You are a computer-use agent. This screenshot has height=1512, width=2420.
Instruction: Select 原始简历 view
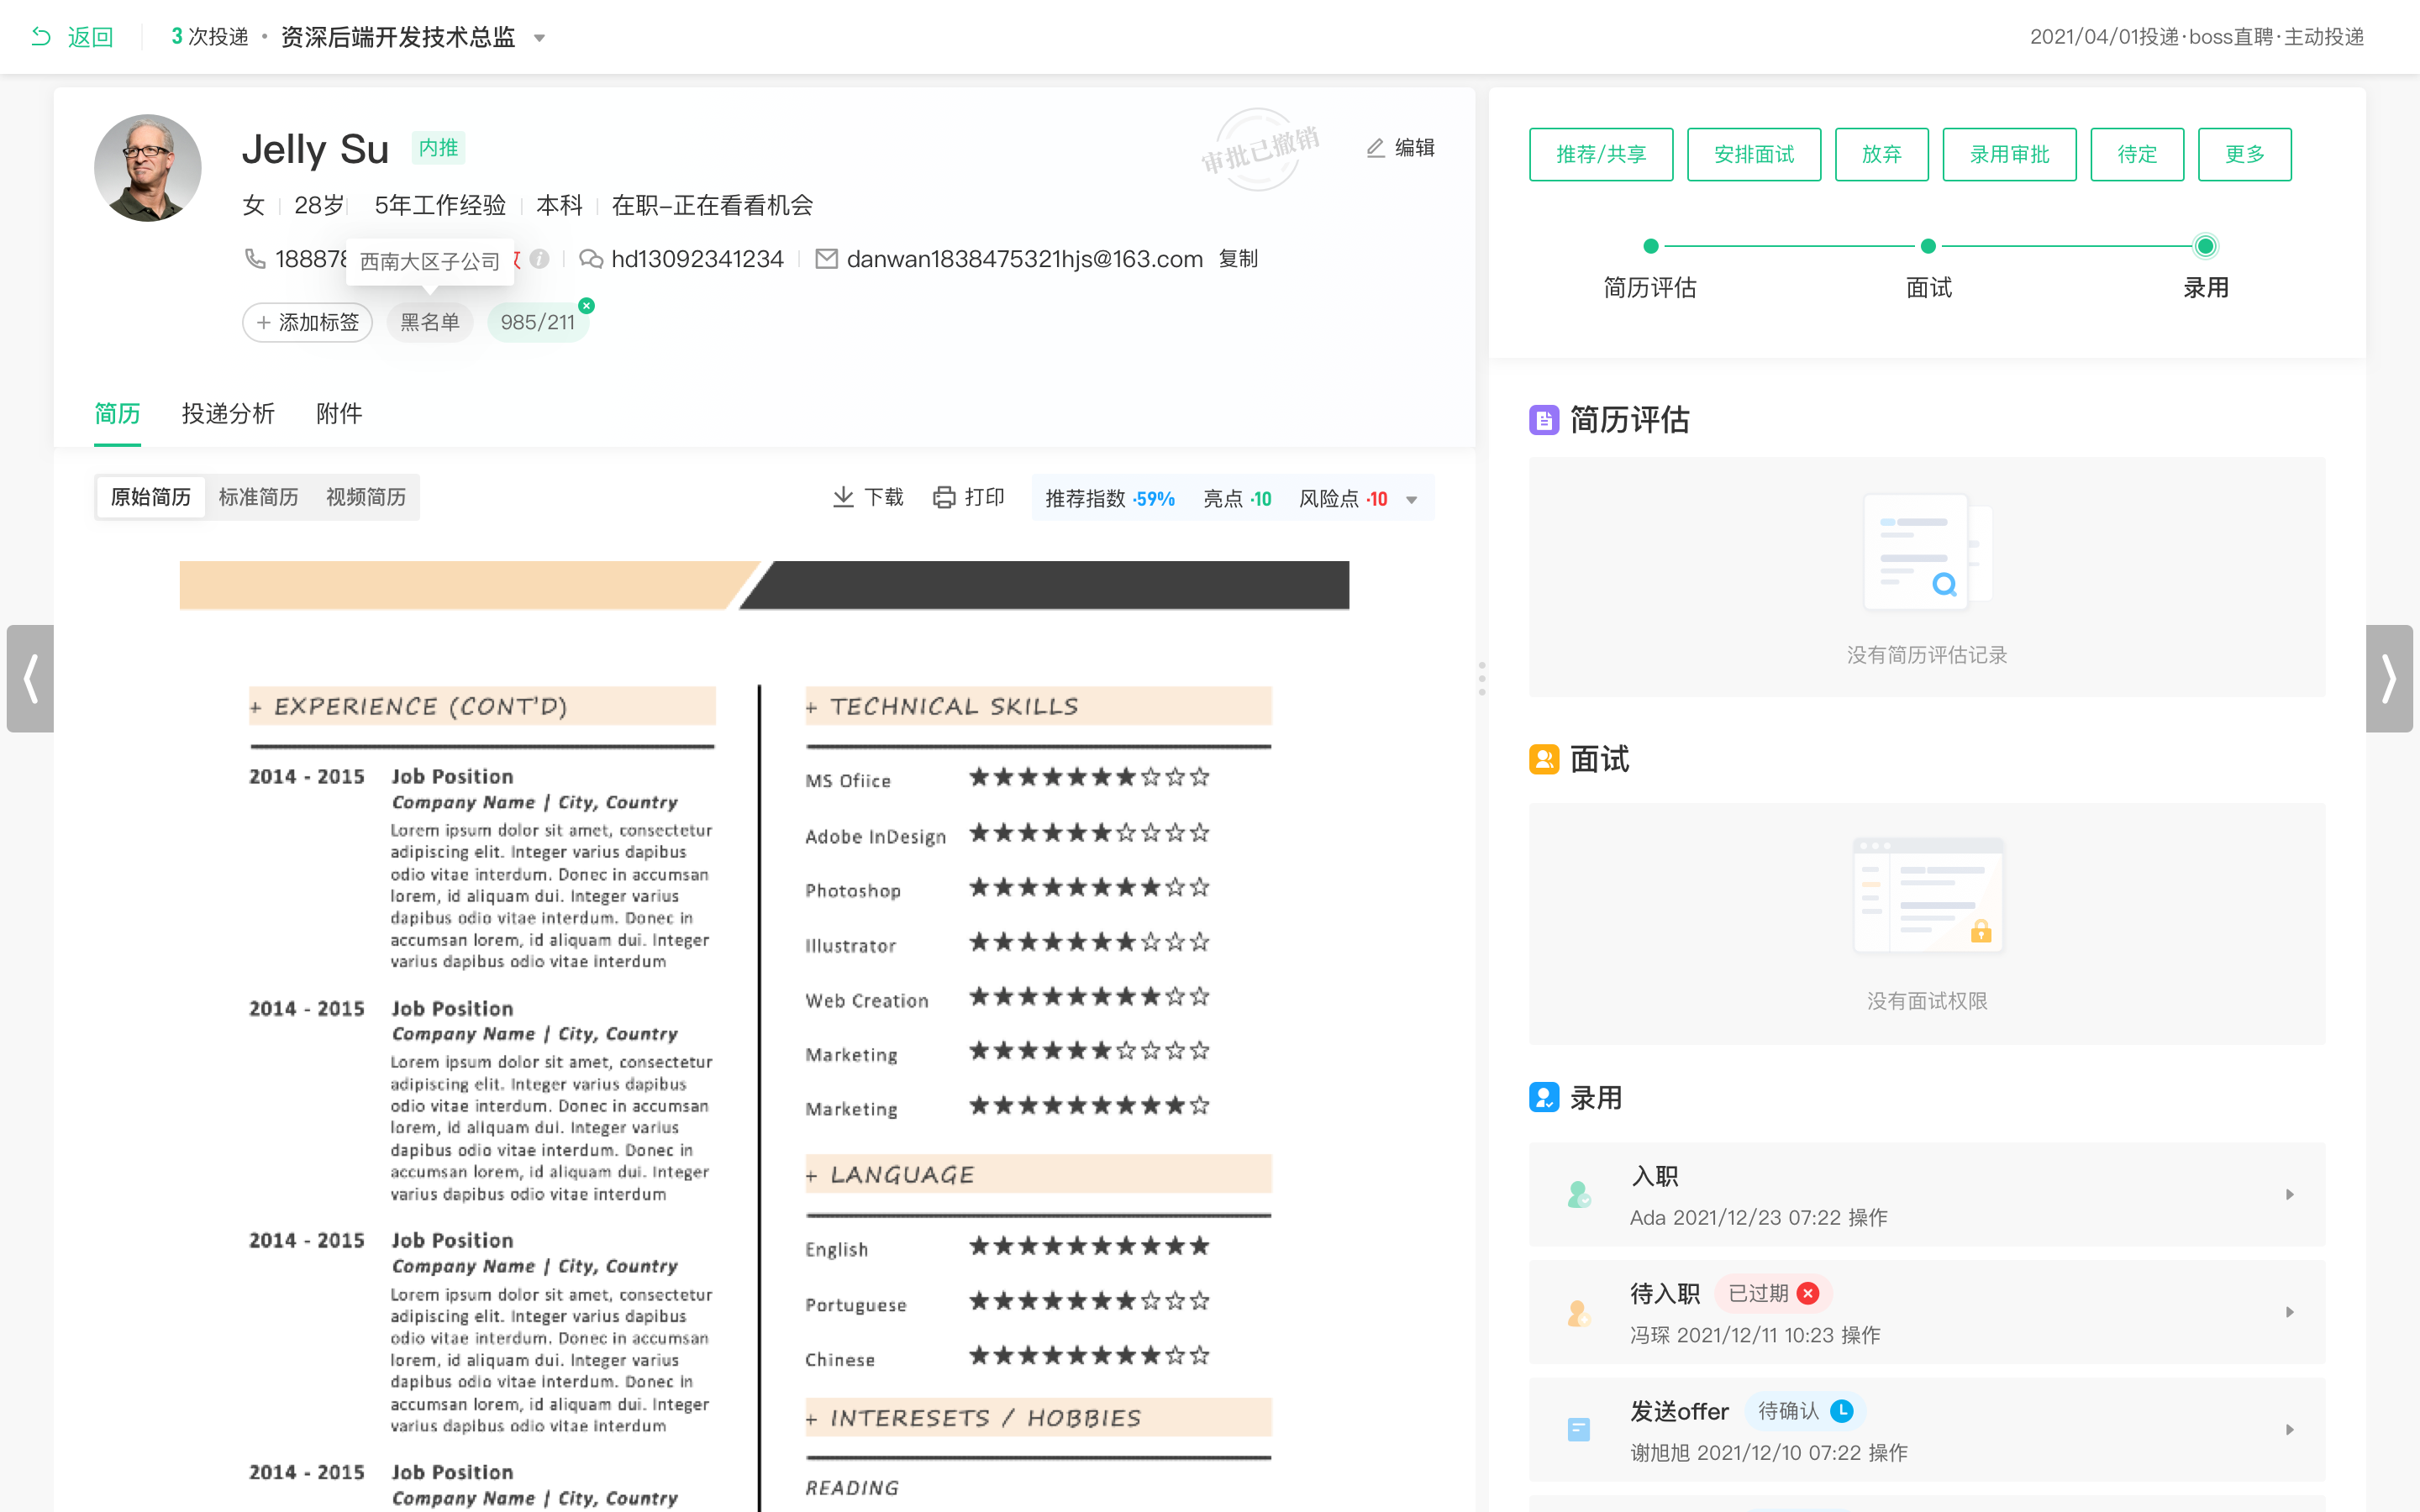point(151,497)
